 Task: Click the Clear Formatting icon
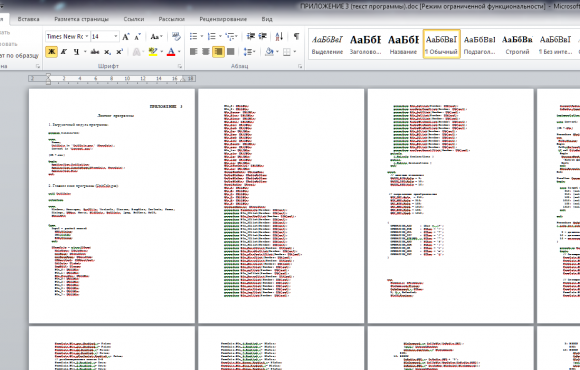(176, 37)
